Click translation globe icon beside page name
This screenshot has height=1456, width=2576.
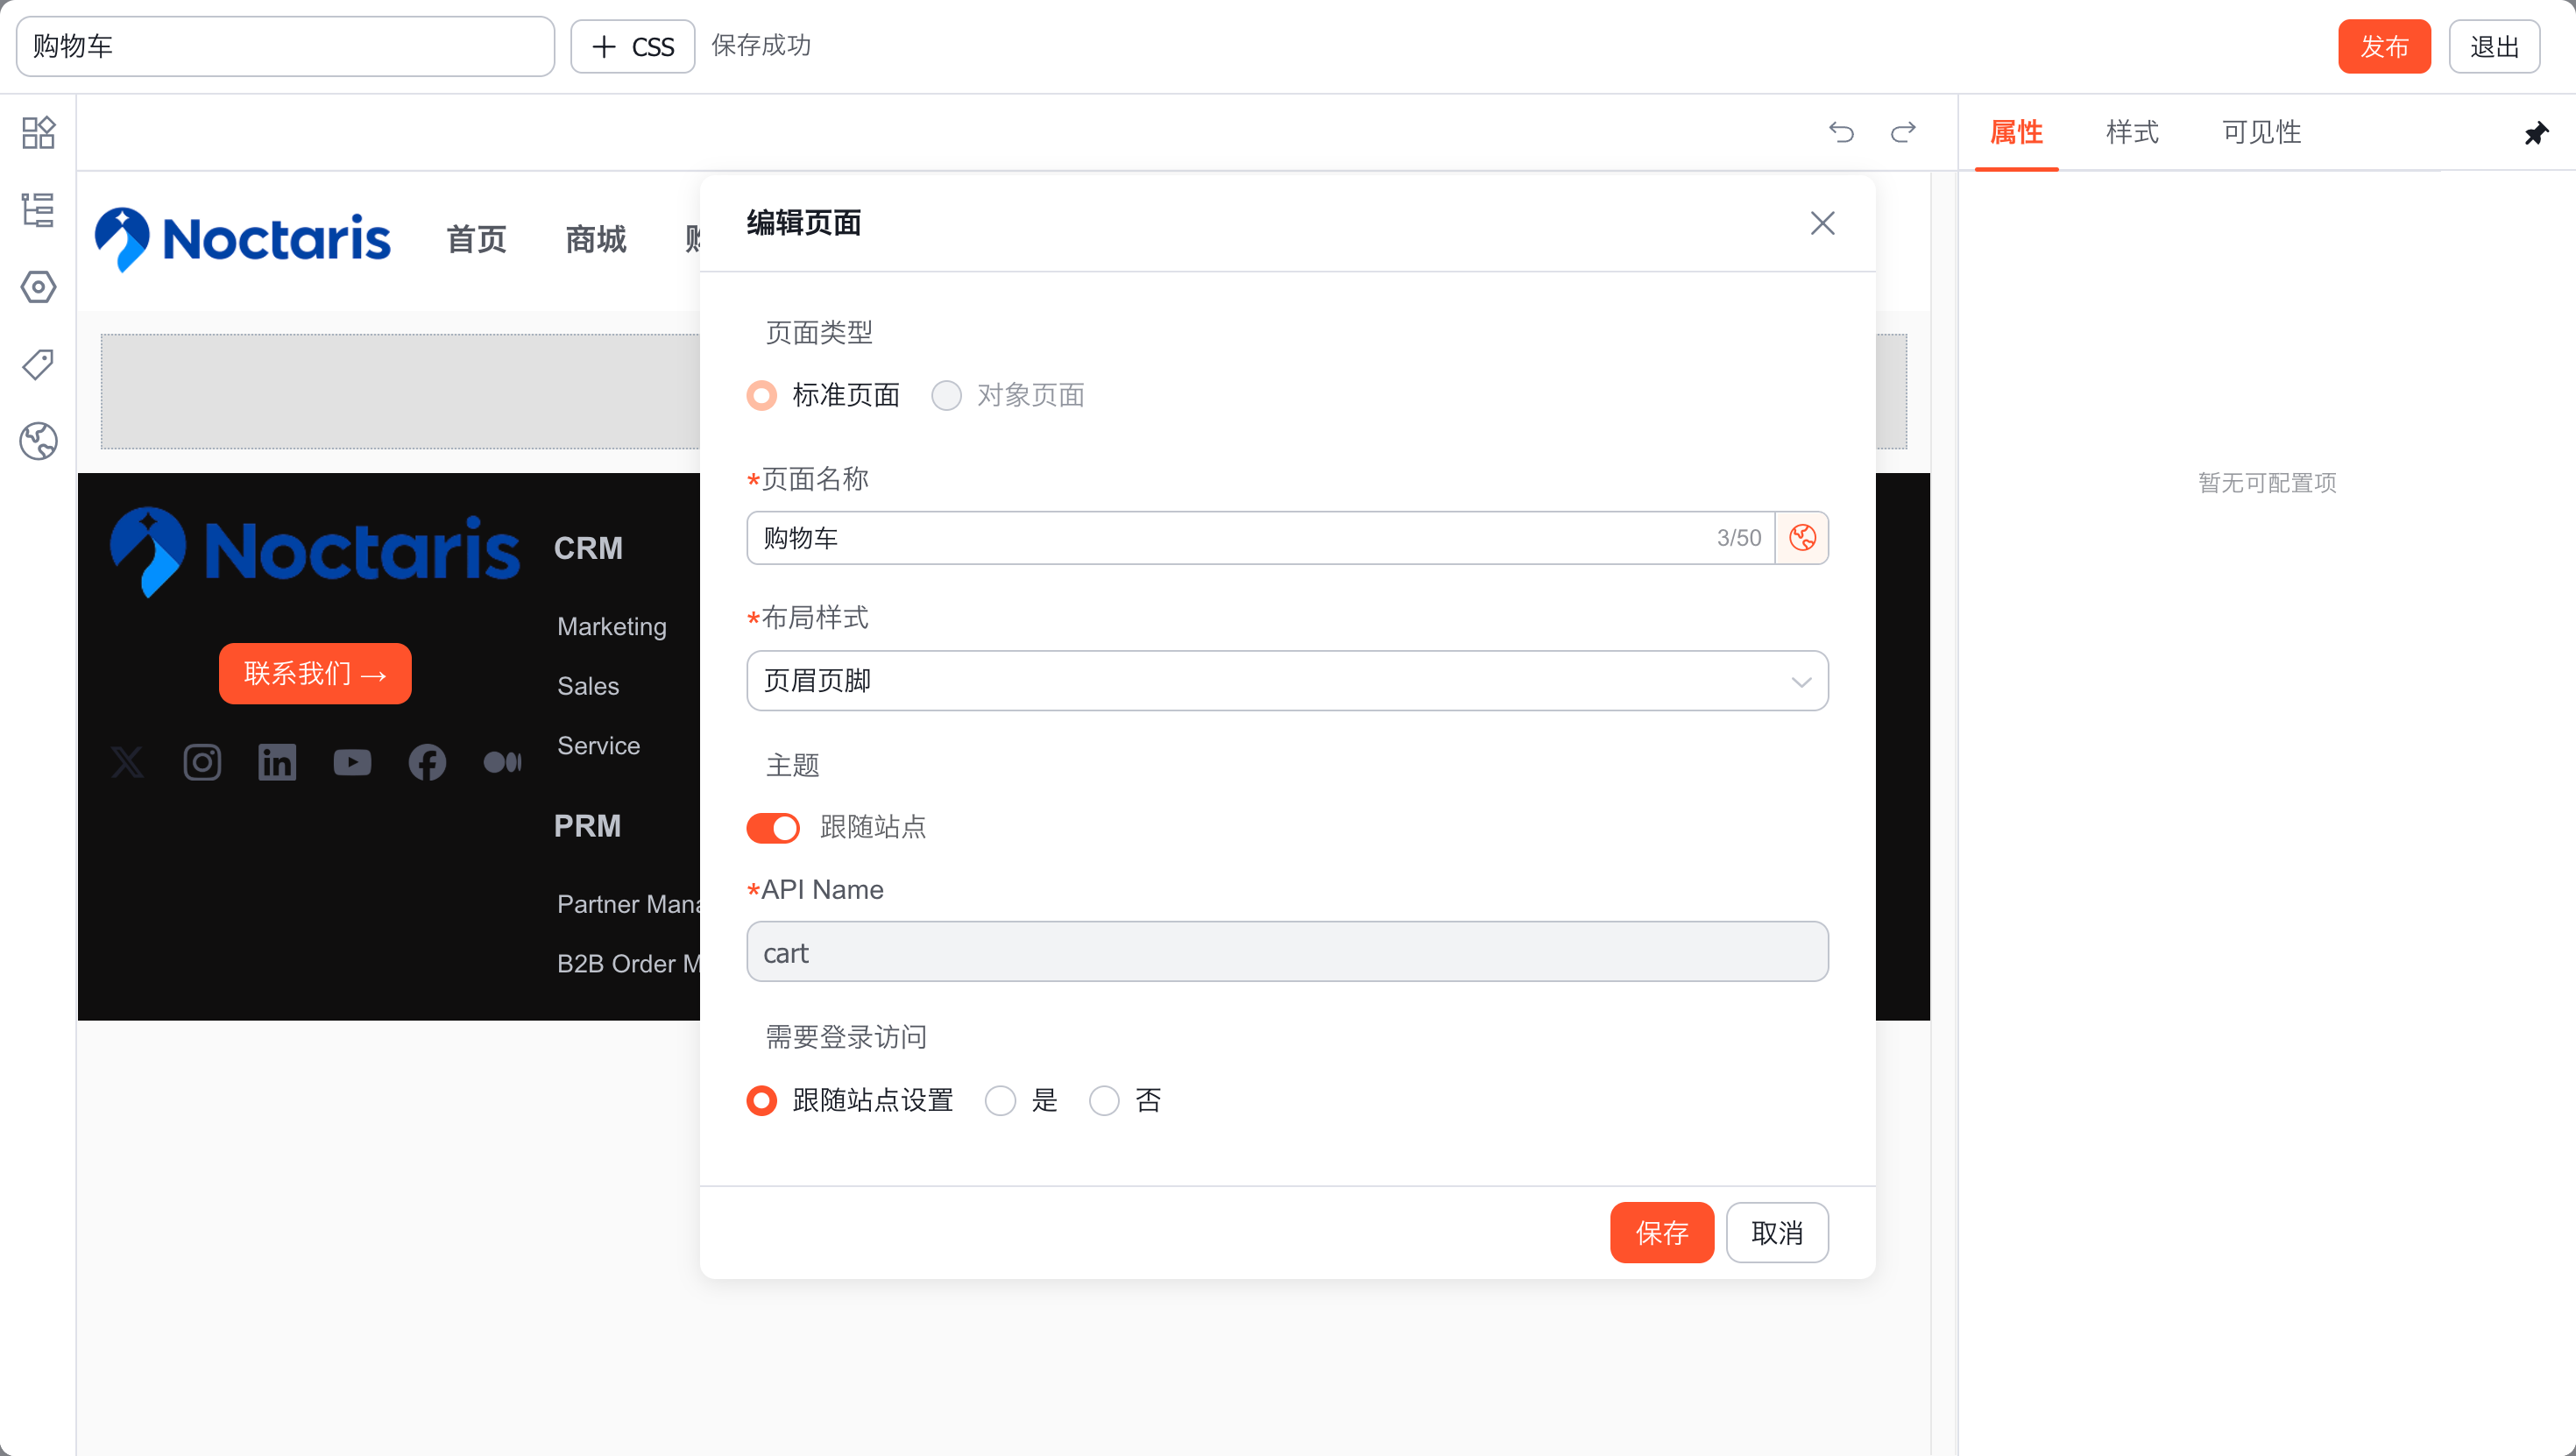pyautogui.click(x=1802, y=538)
